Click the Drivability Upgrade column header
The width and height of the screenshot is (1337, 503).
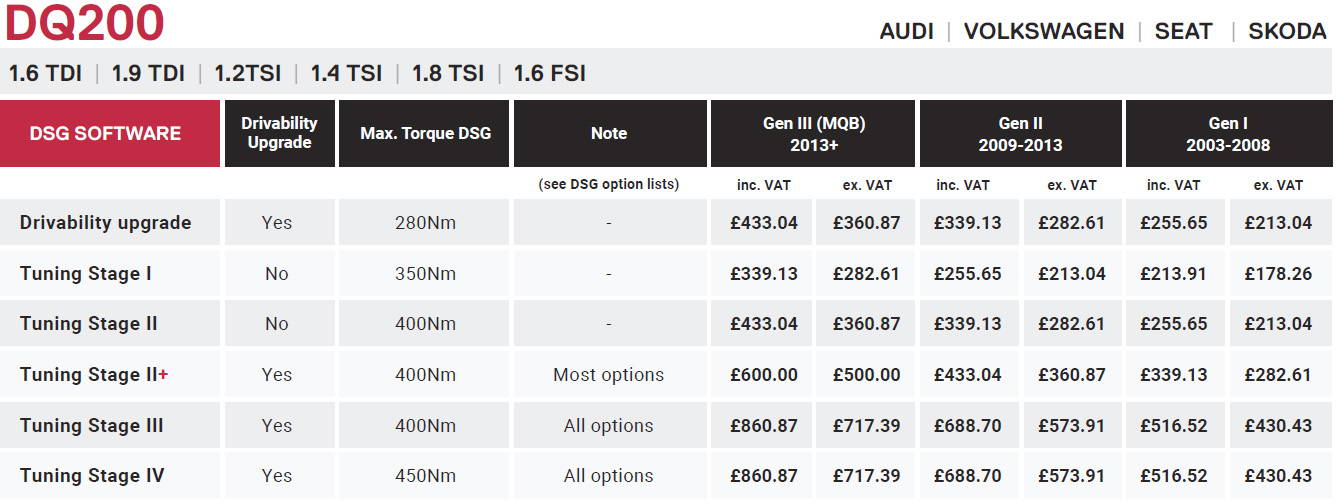279,133
